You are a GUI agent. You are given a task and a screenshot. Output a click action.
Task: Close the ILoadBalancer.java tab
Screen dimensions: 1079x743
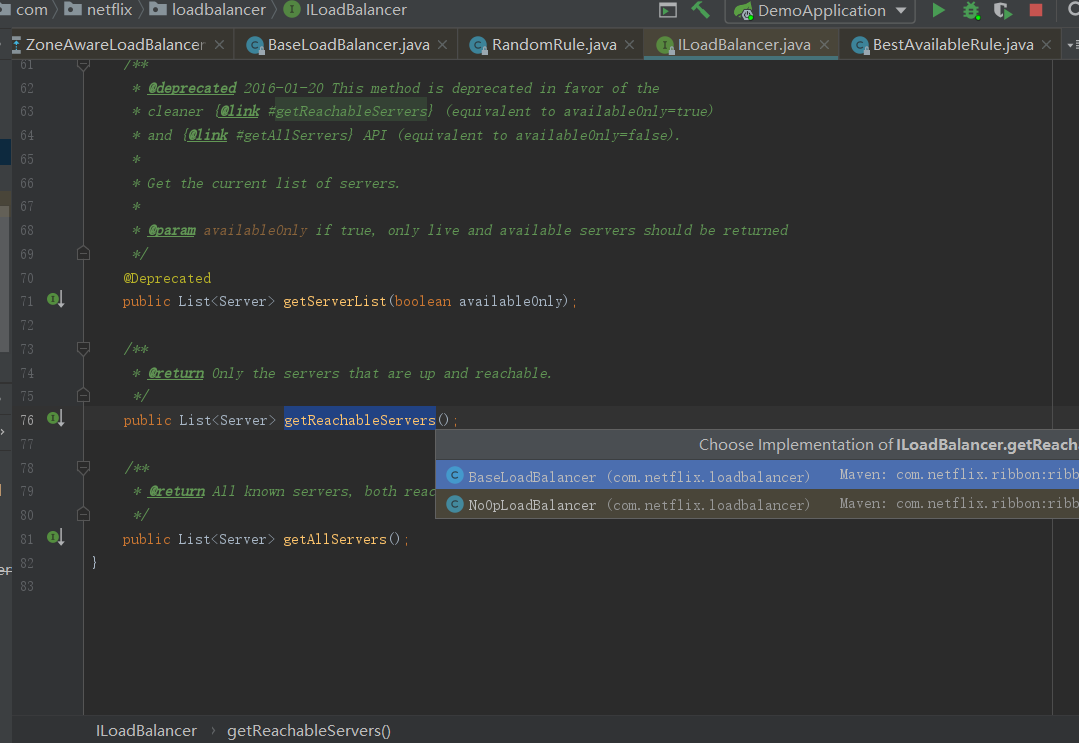(824, 45)
